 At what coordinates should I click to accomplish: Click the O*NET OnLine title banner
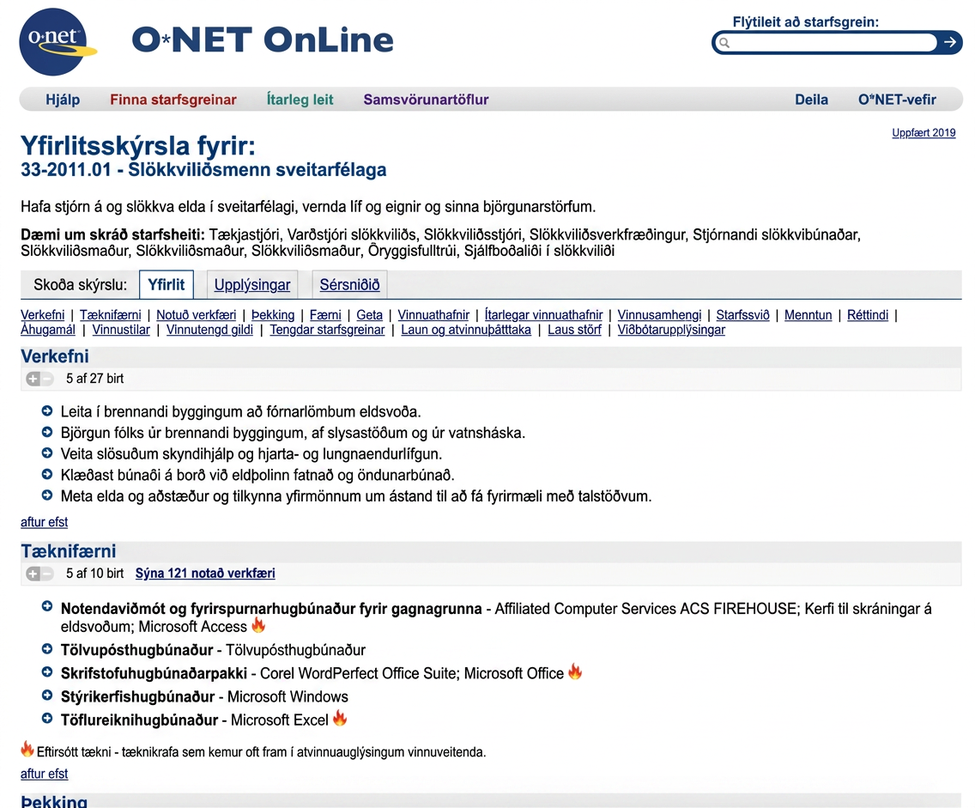pos(262,40)
